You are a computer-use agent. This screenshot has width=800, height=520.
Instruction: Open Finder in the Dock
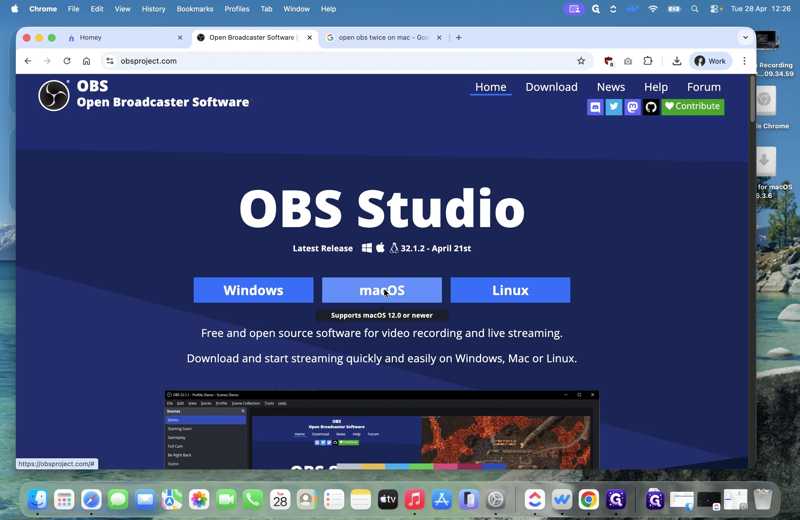(38, 500)
